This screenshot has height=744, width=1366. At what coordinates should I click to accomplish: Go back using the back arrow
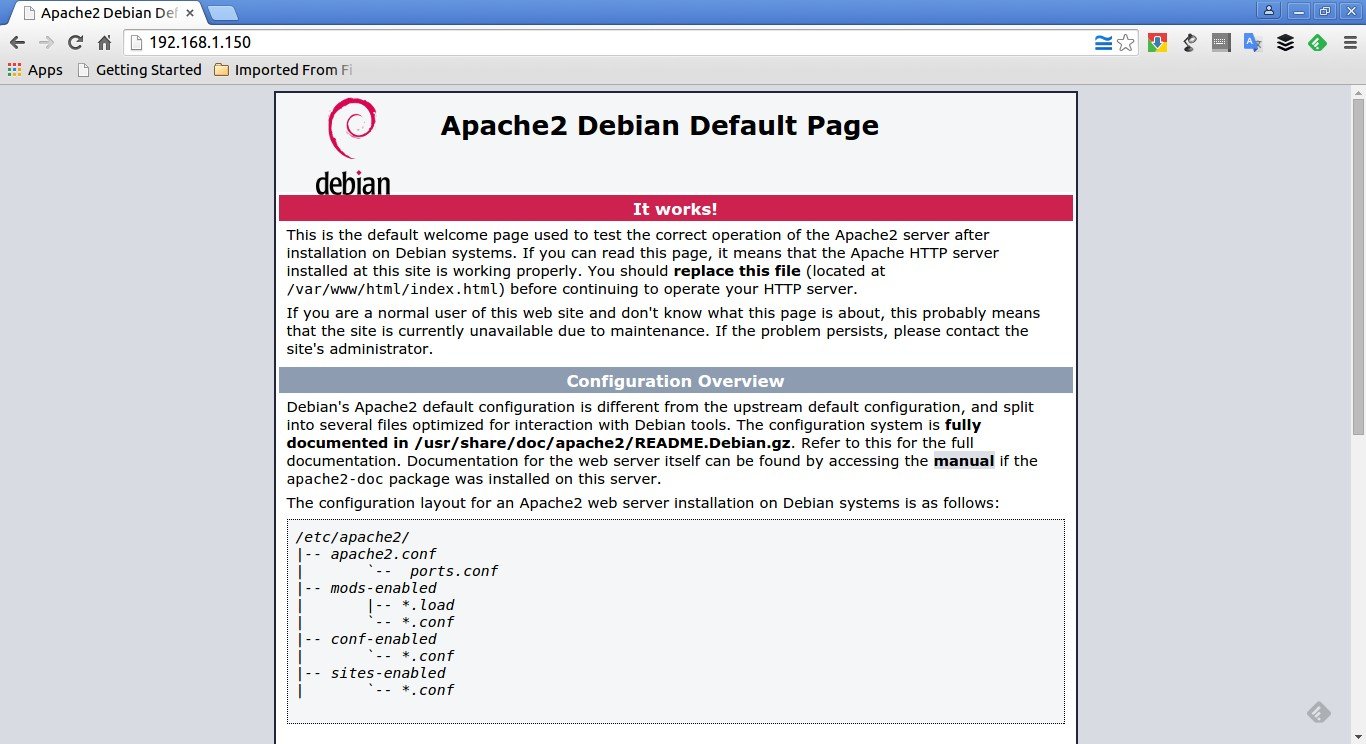17,43
